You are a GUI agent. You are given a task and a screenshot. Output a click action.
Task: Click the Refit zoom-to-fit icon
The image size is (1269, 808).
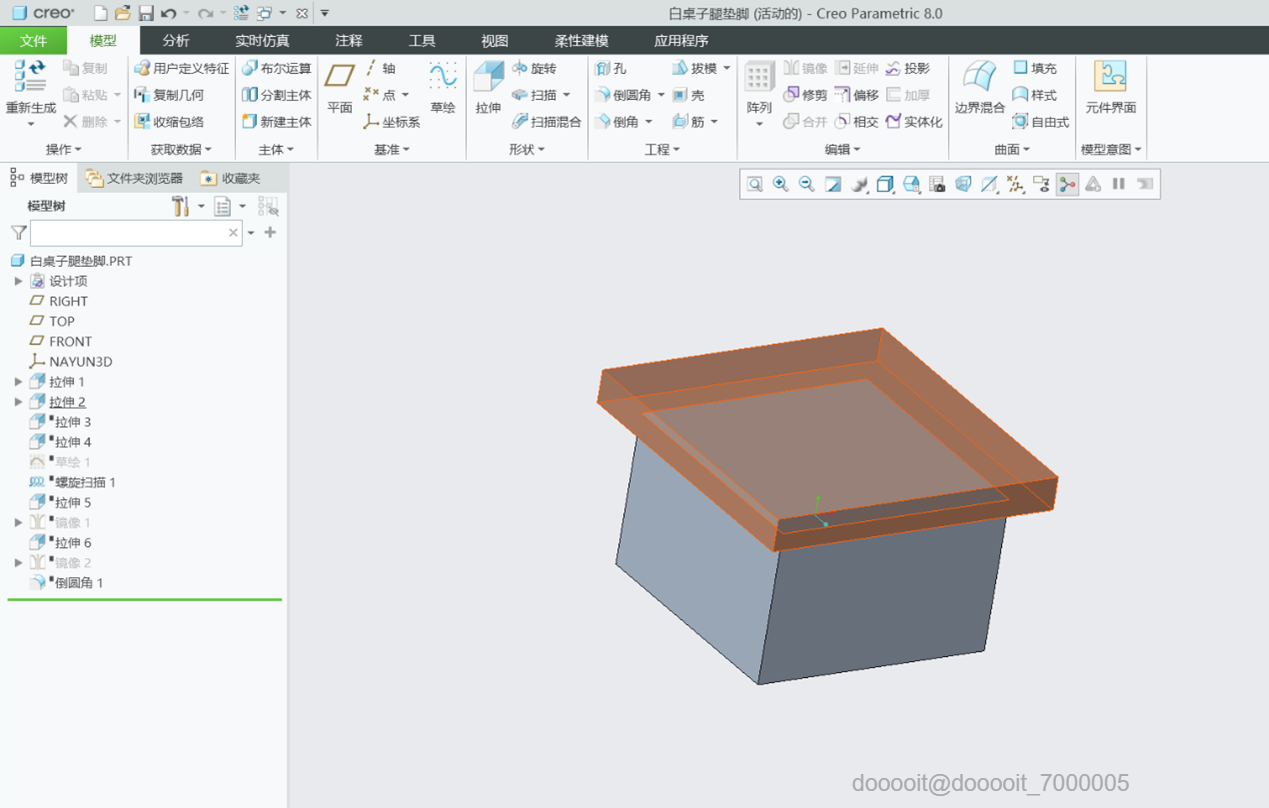[754, 184]
